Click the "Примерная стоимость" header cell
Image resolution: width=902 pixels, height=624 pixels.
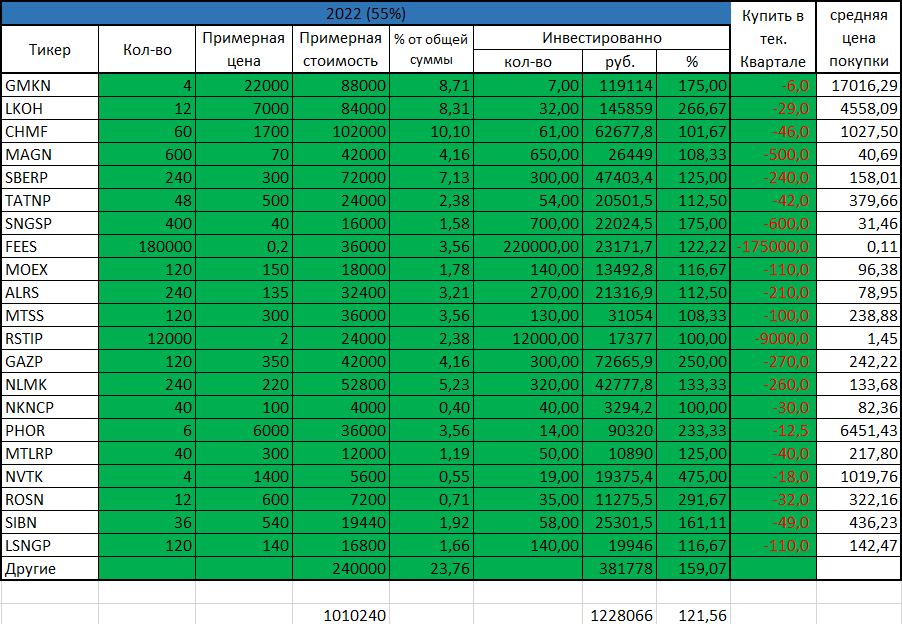click(341, 49)
